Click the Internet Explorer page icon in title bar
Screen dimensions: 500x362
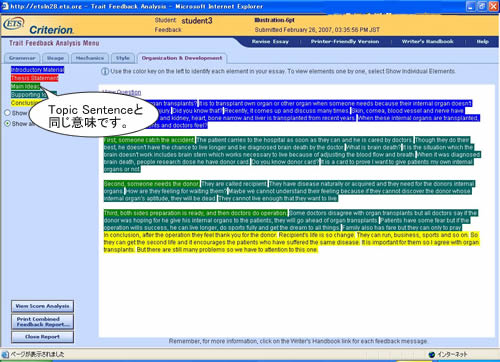pos(5,6)
